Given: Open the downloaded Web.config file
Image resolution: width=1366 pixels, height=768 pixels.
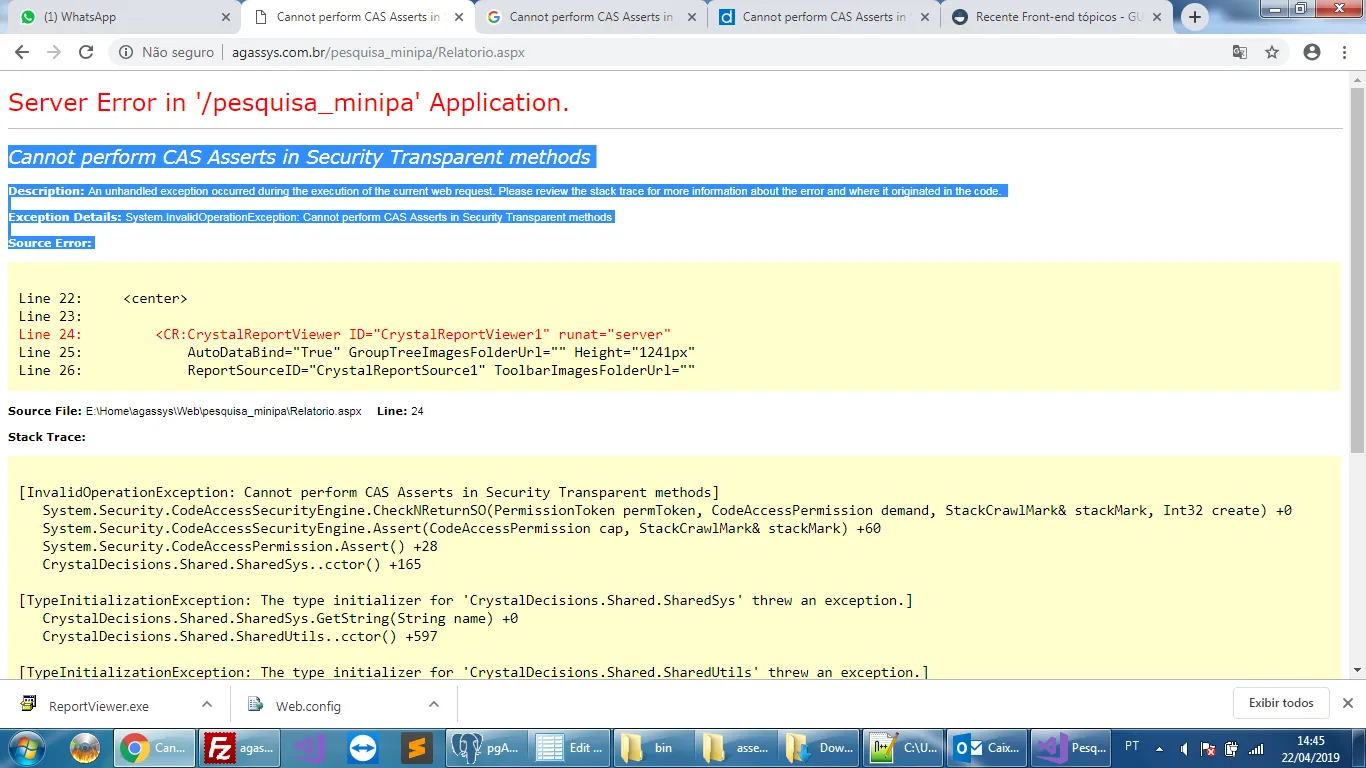Looking at the screenshot, I should (308, 706).
